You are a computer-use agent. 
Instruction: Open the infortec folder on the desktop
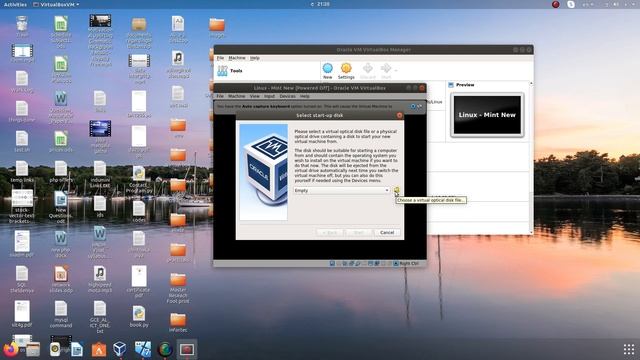pos(178,322)
